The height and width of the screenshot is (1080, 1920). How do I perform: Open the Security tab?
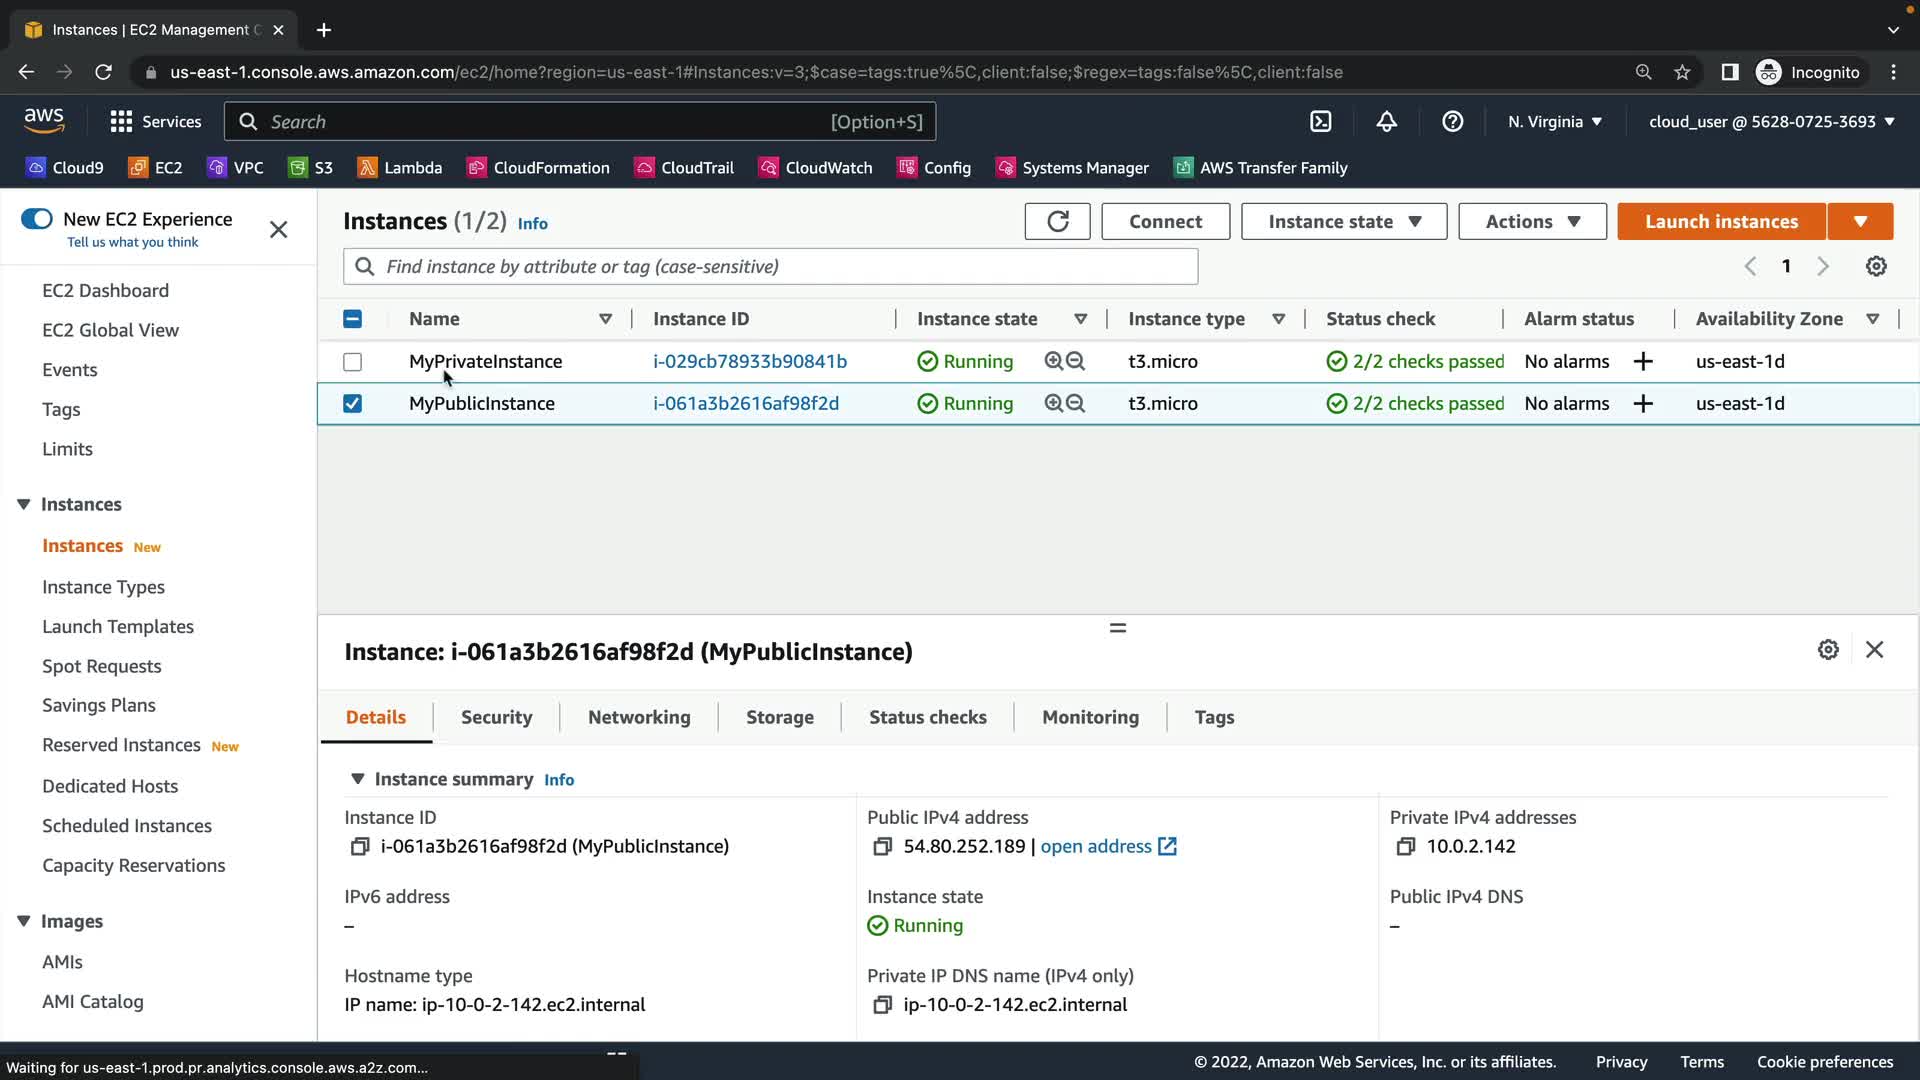496,717
